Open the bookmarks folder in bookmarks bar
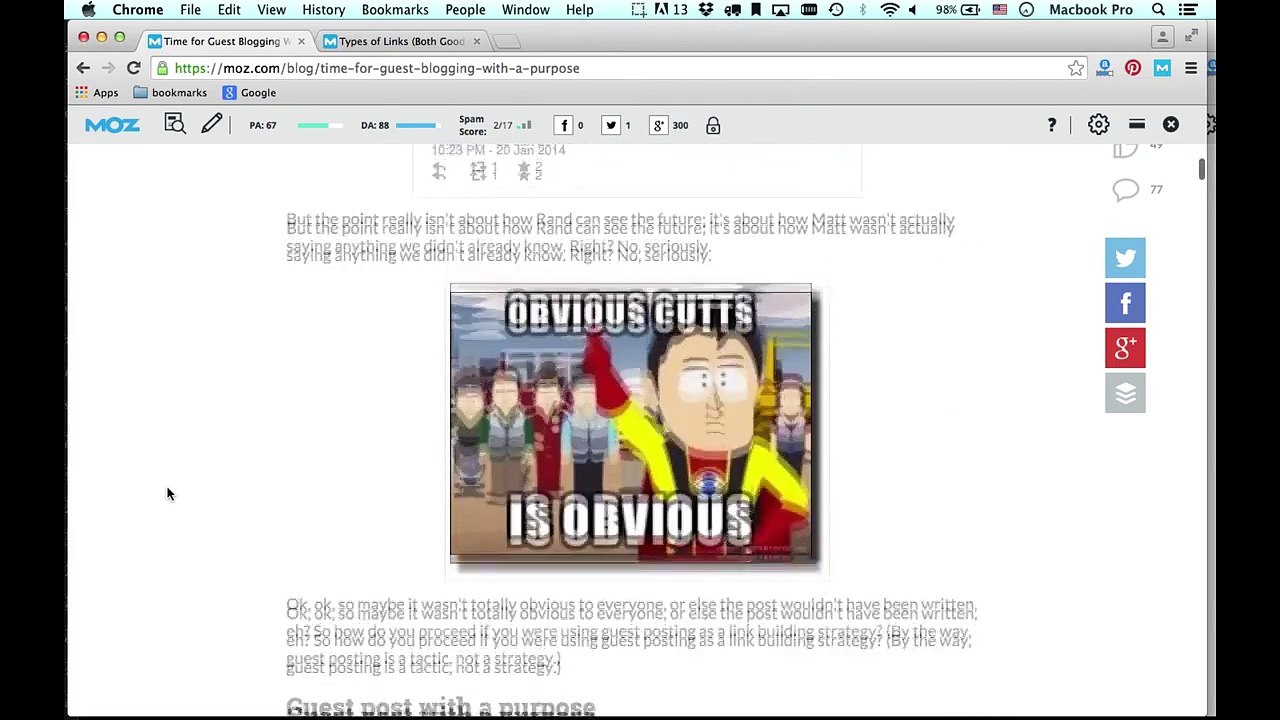 pyautogui.click(x=170, y=93)
